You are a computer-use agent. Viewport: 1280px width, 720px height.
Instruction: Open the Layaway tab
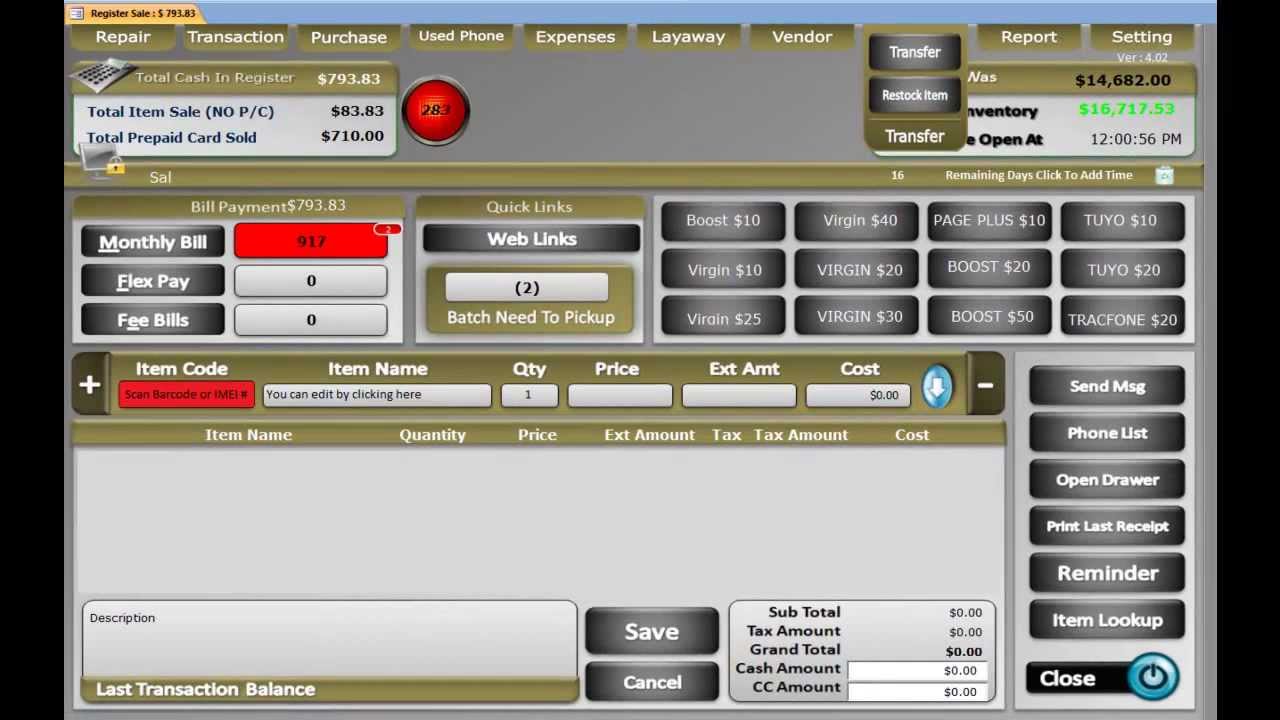click(688, 37)
